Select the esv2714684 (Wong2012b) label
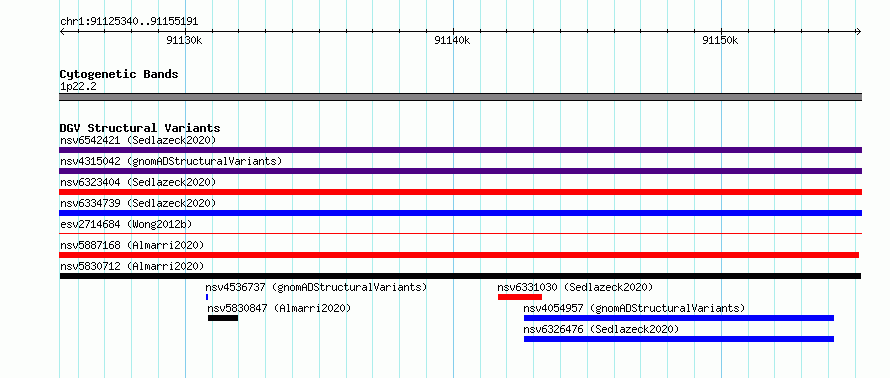Screen dimensions: 890x378 [126, 224]
